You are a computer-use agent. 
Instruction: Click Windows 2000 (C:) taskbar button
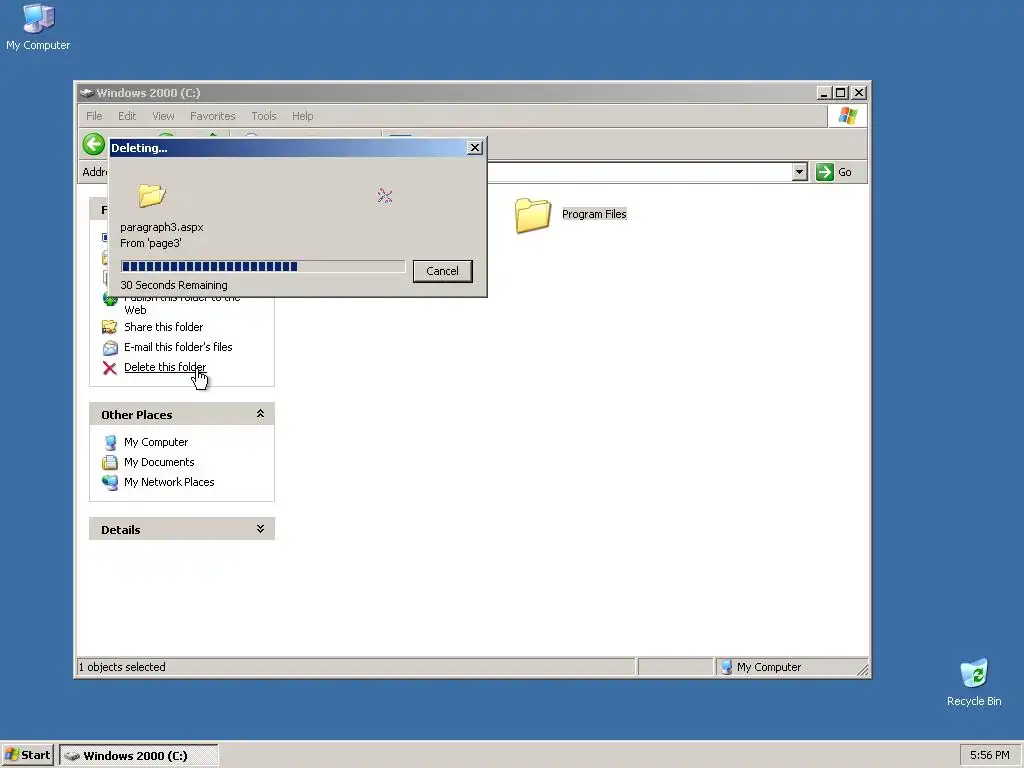click(139, 756)
